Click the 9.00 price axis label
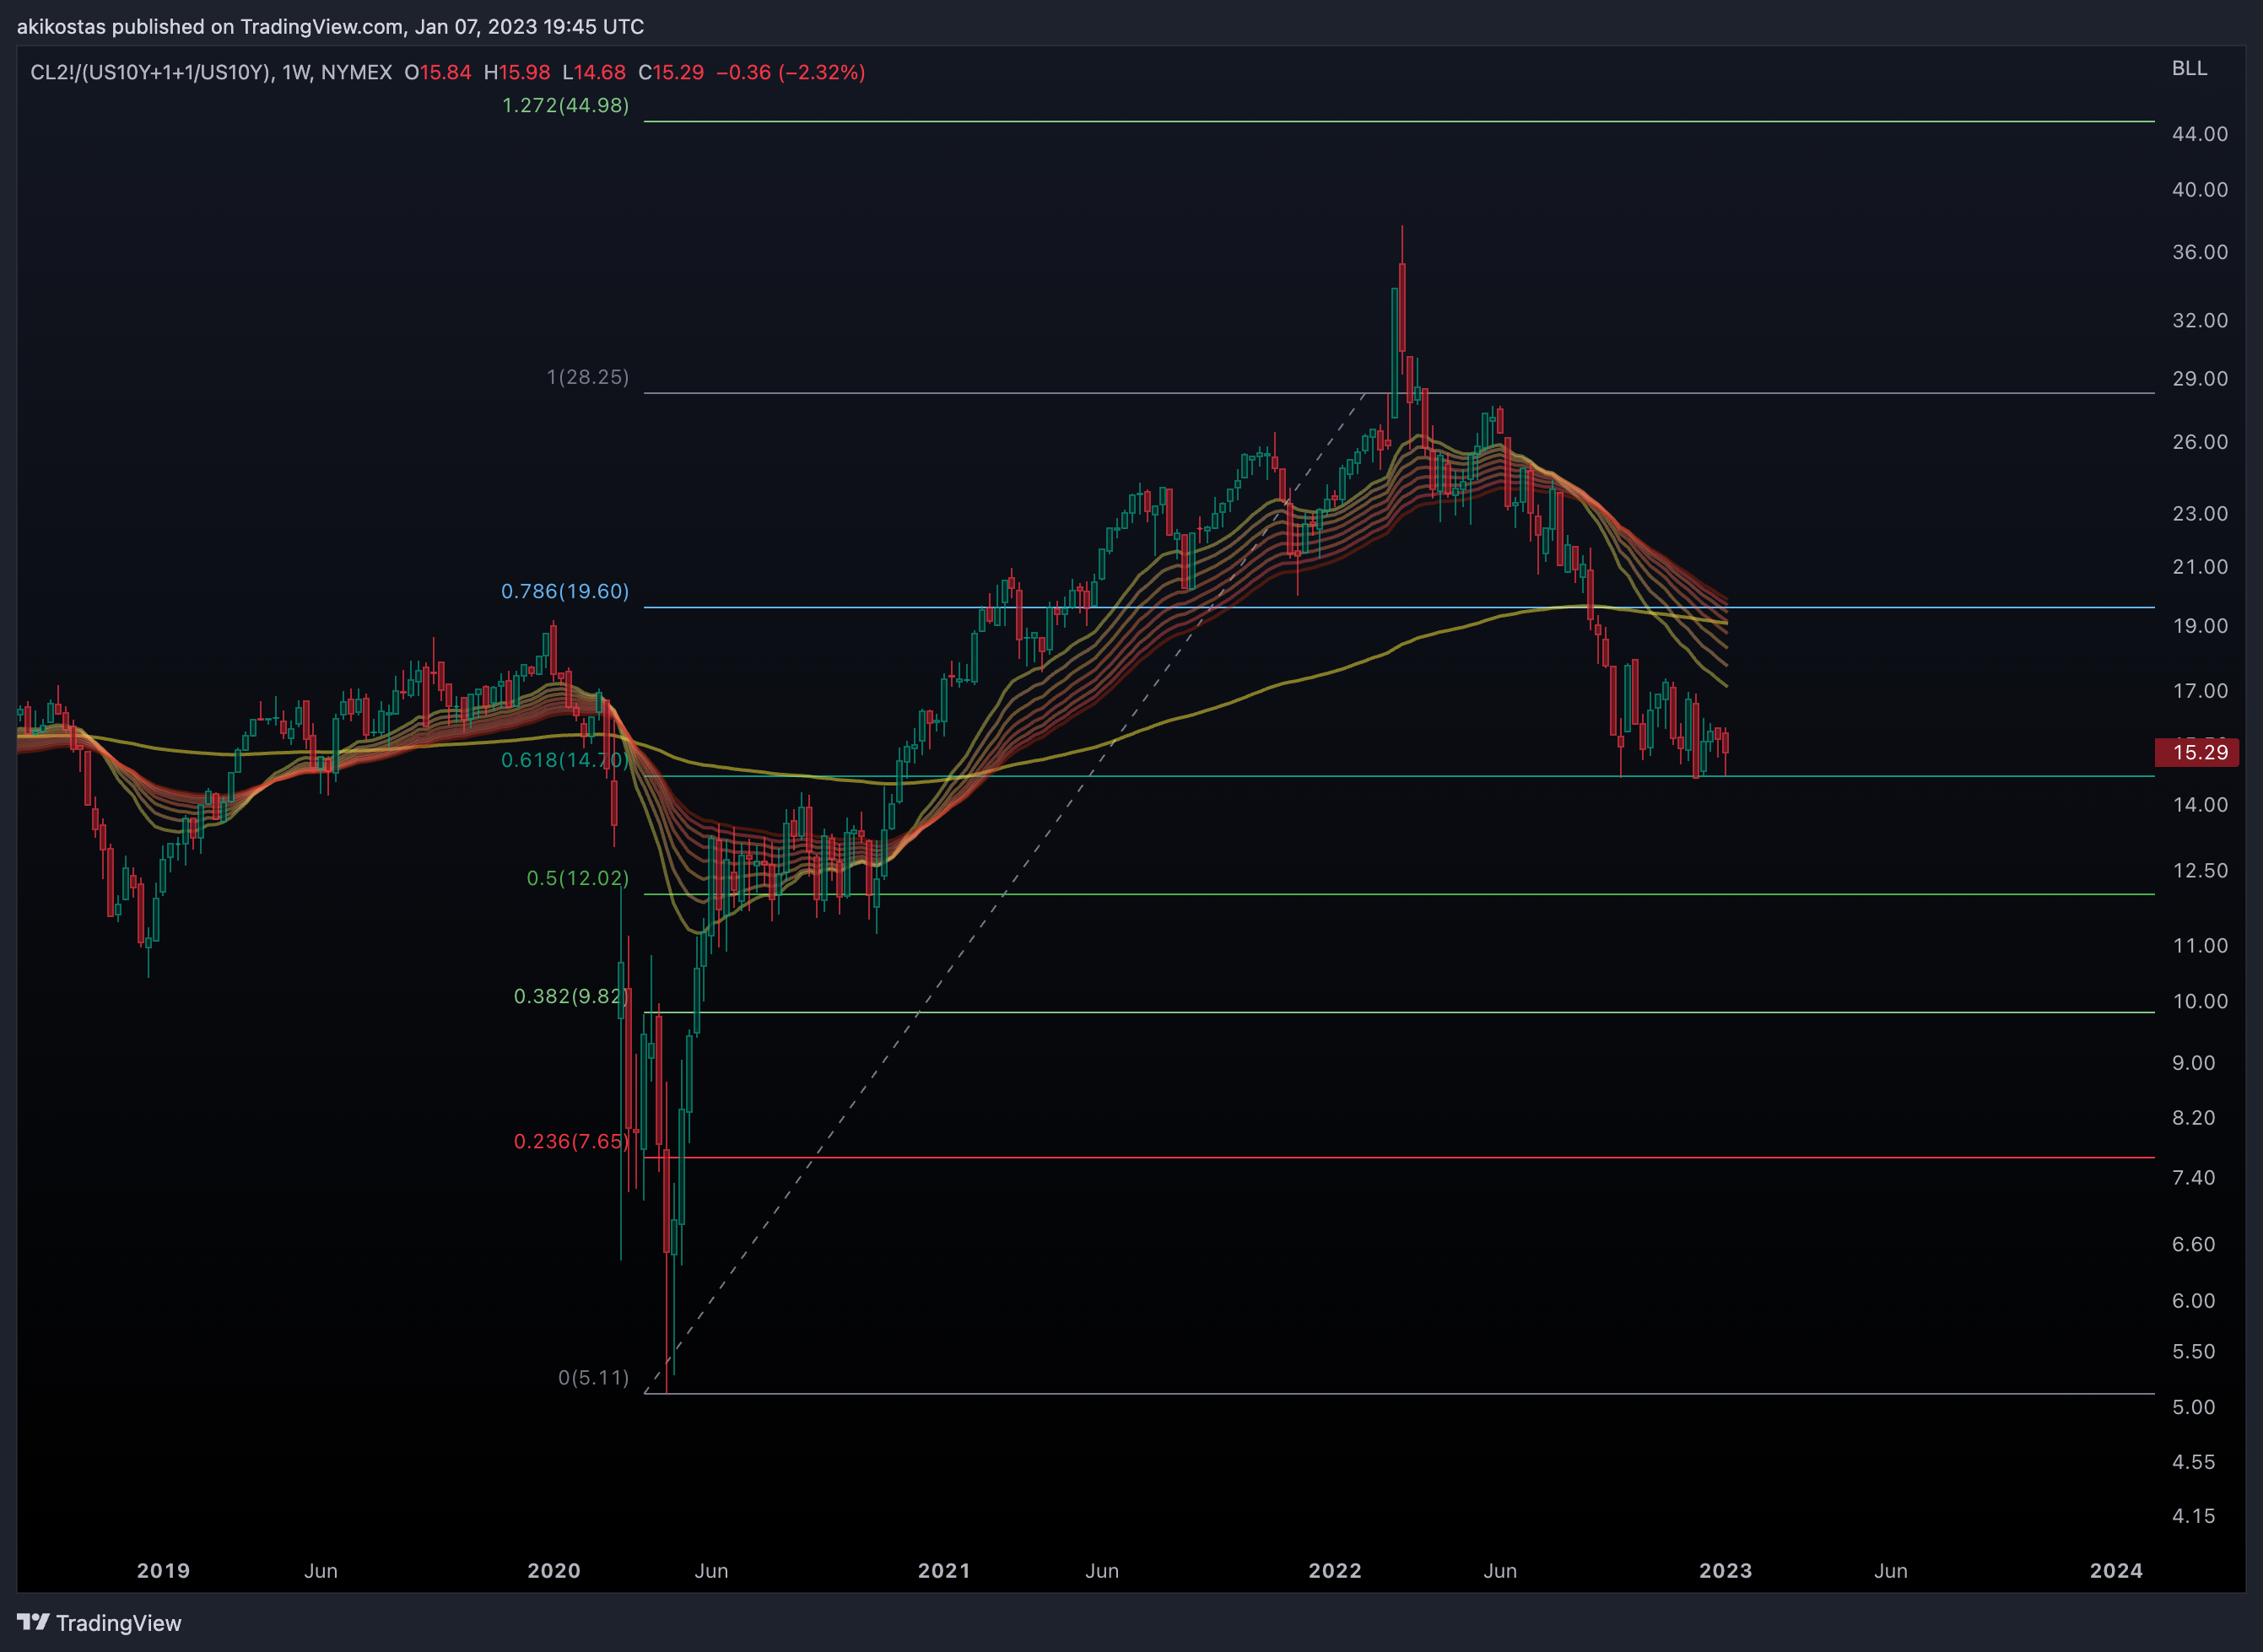Image resolution: width=2263 pixels, height=1652 pixels. click(x=2194, y=1063)
